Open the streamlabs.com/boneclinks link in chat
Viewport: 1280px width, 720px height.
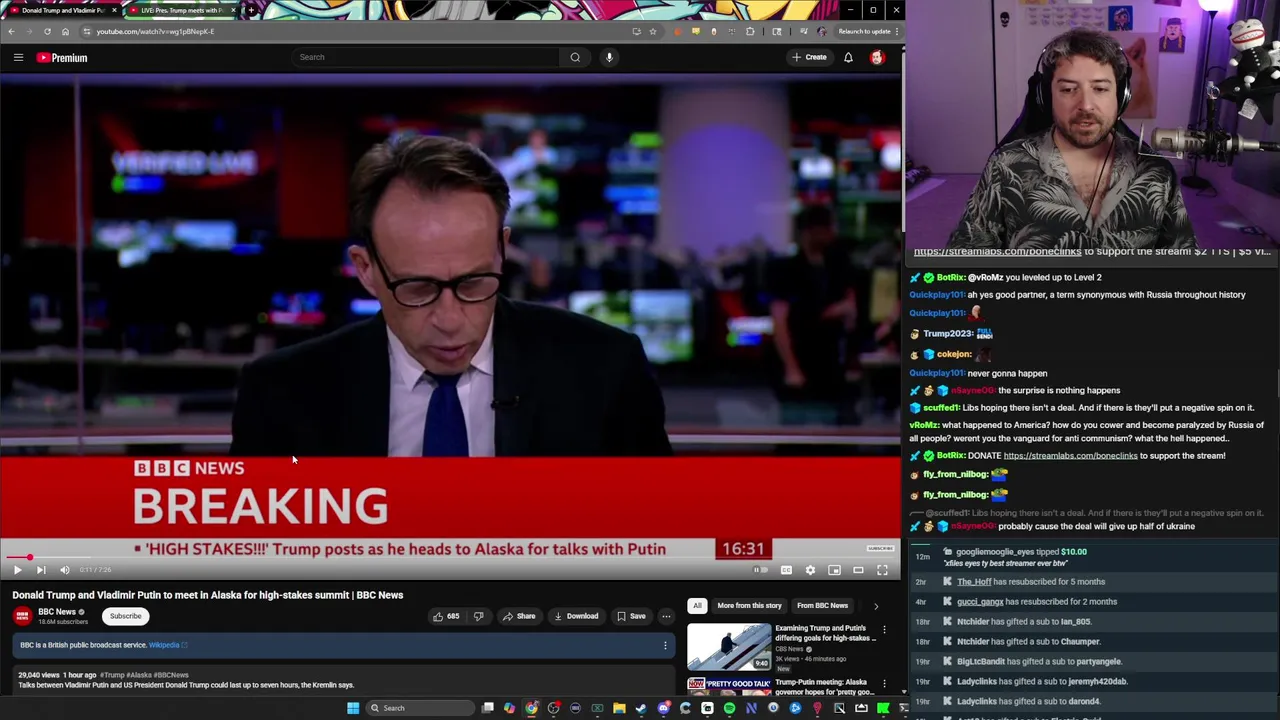coord(1070,456)
